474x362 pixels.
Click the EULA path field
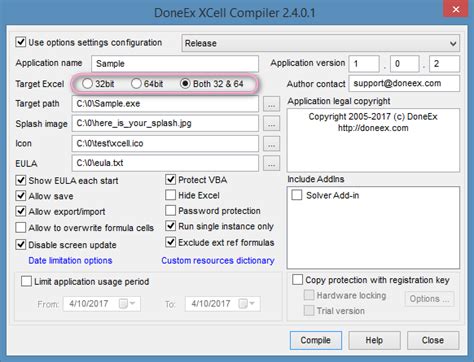point(165,163)
